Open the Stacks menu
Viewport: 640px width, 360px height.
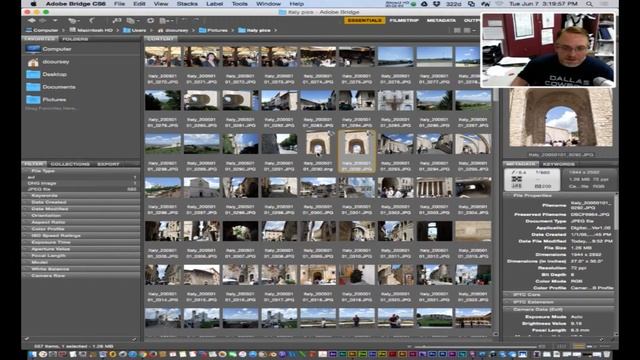pos(187,4)
